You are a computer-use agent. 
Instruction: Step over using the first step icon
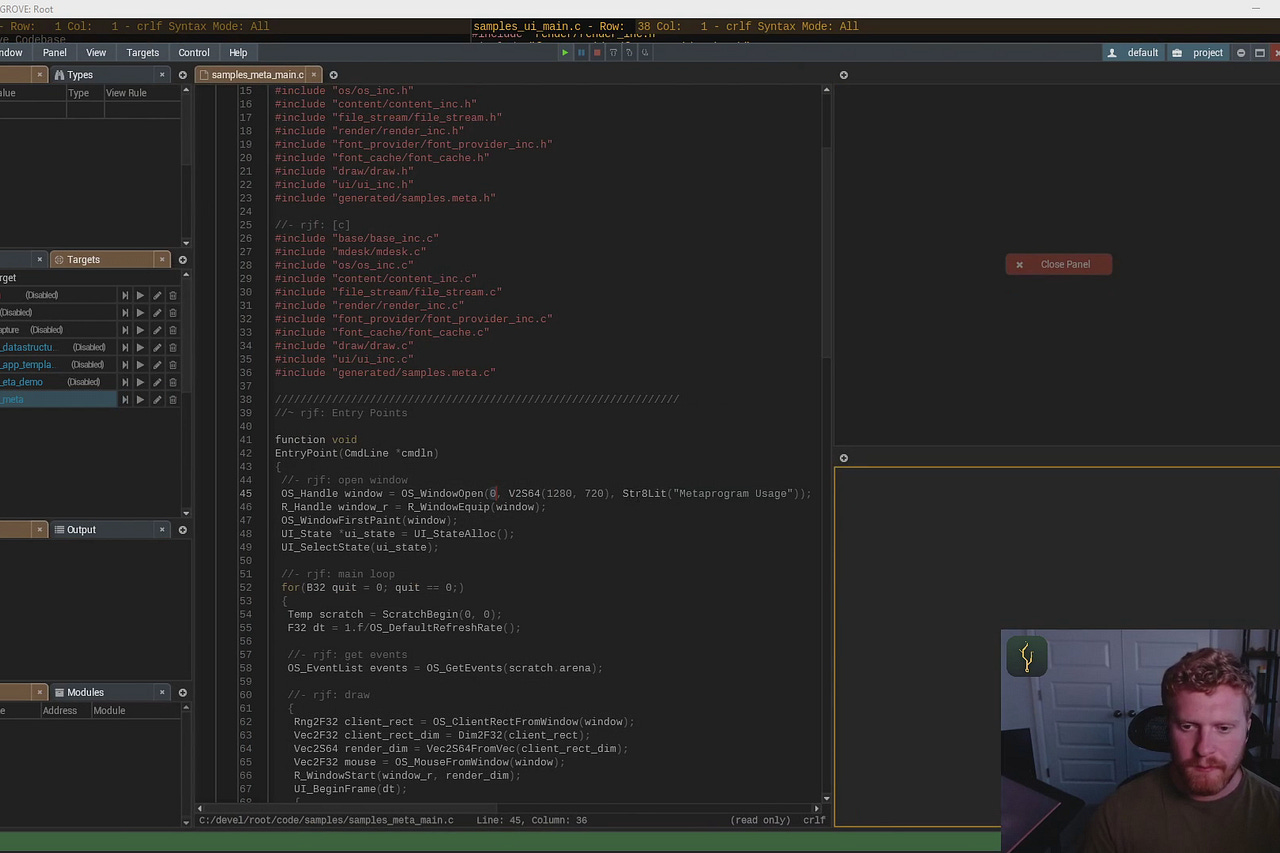point(613,52)
